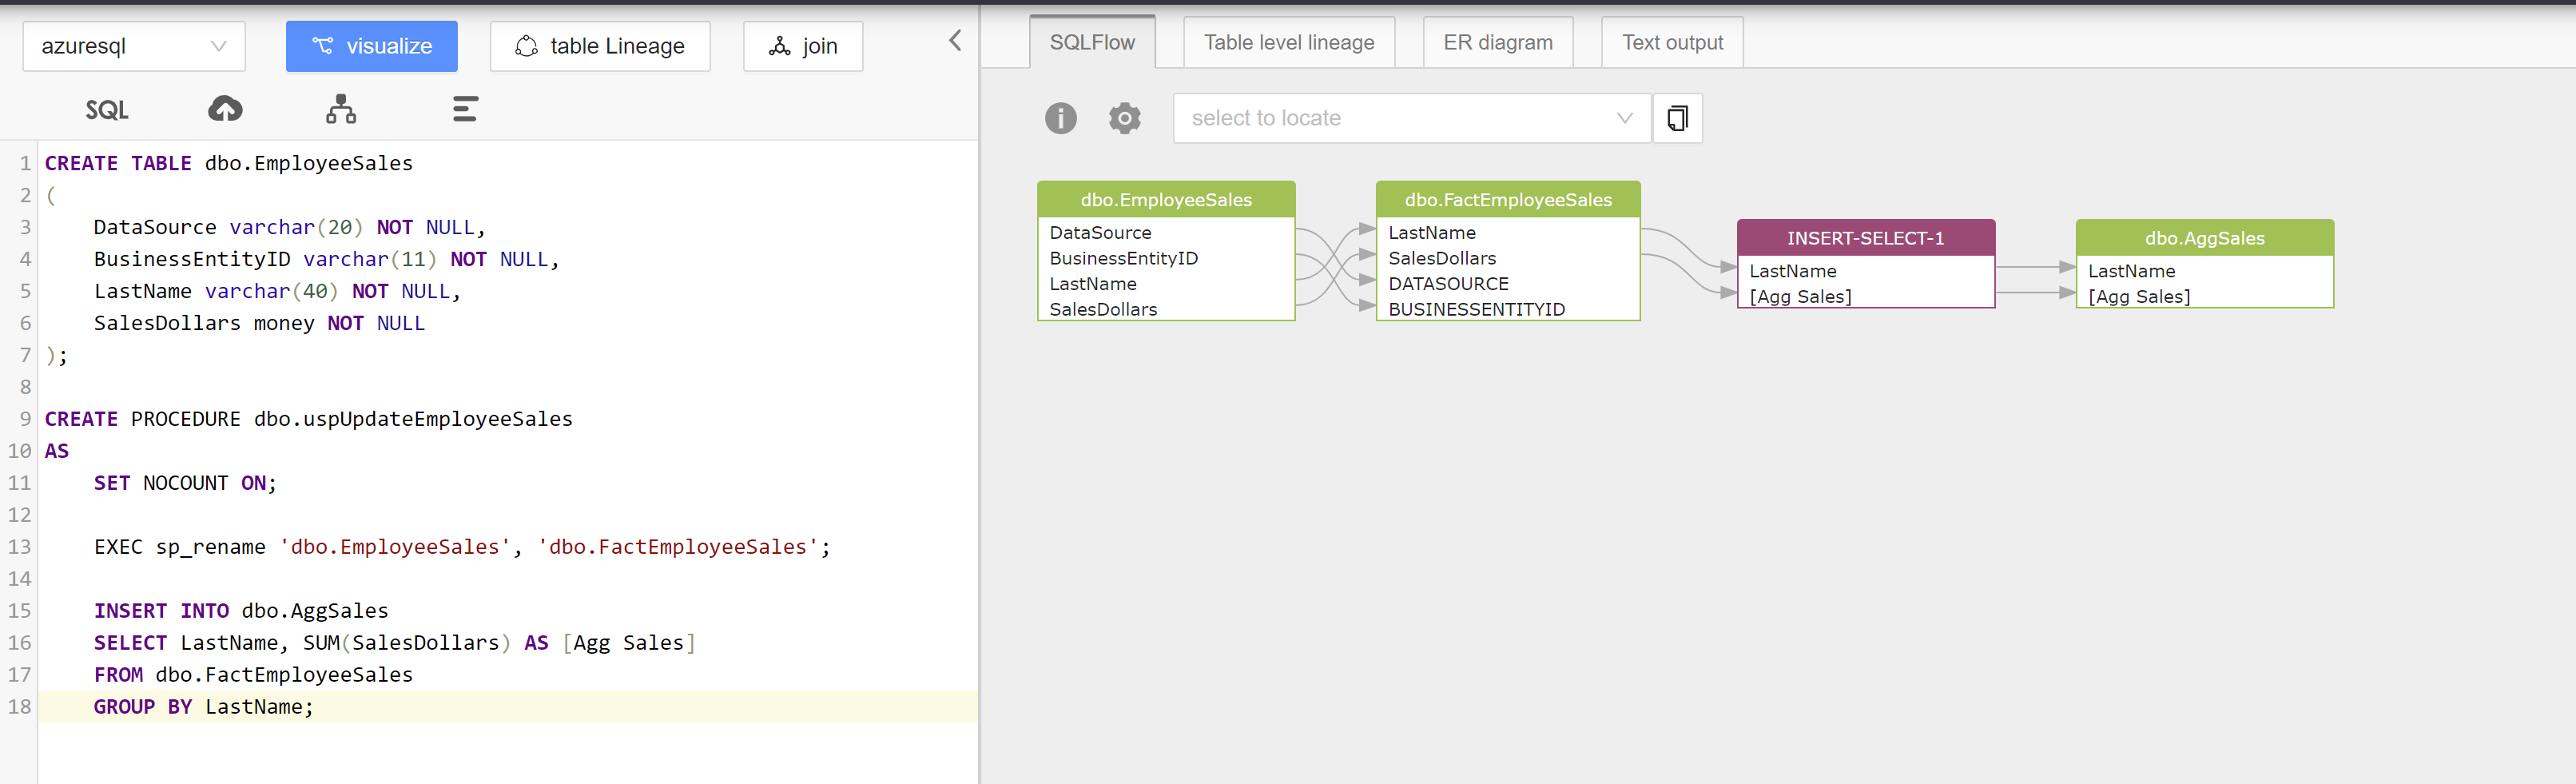Select the INSERT-SELECT-1 node header
The height and width of the screenshot is (784, 2576).
[1865, 238]
